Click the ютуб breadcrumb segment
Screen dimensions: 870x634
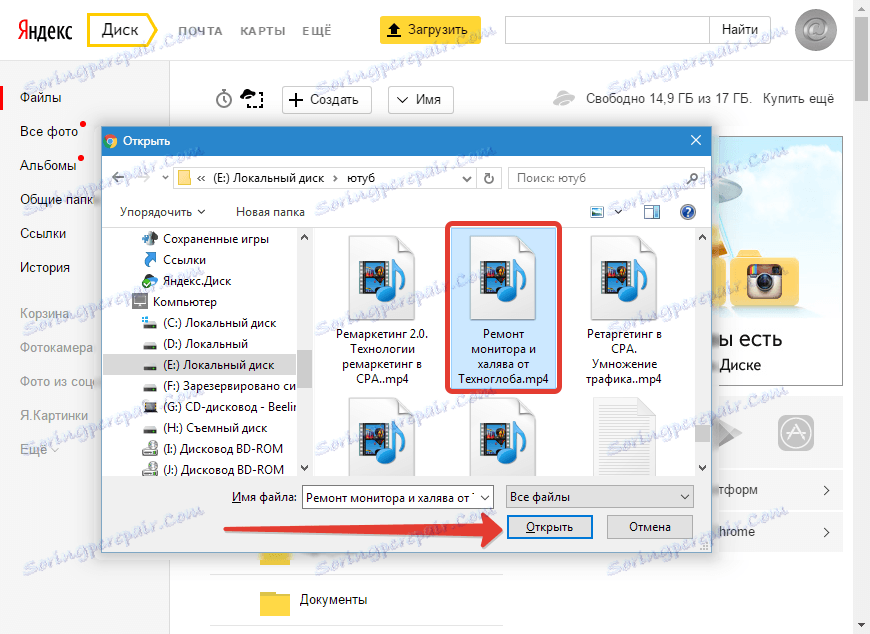pyautogui.click(x=361, y=178)
